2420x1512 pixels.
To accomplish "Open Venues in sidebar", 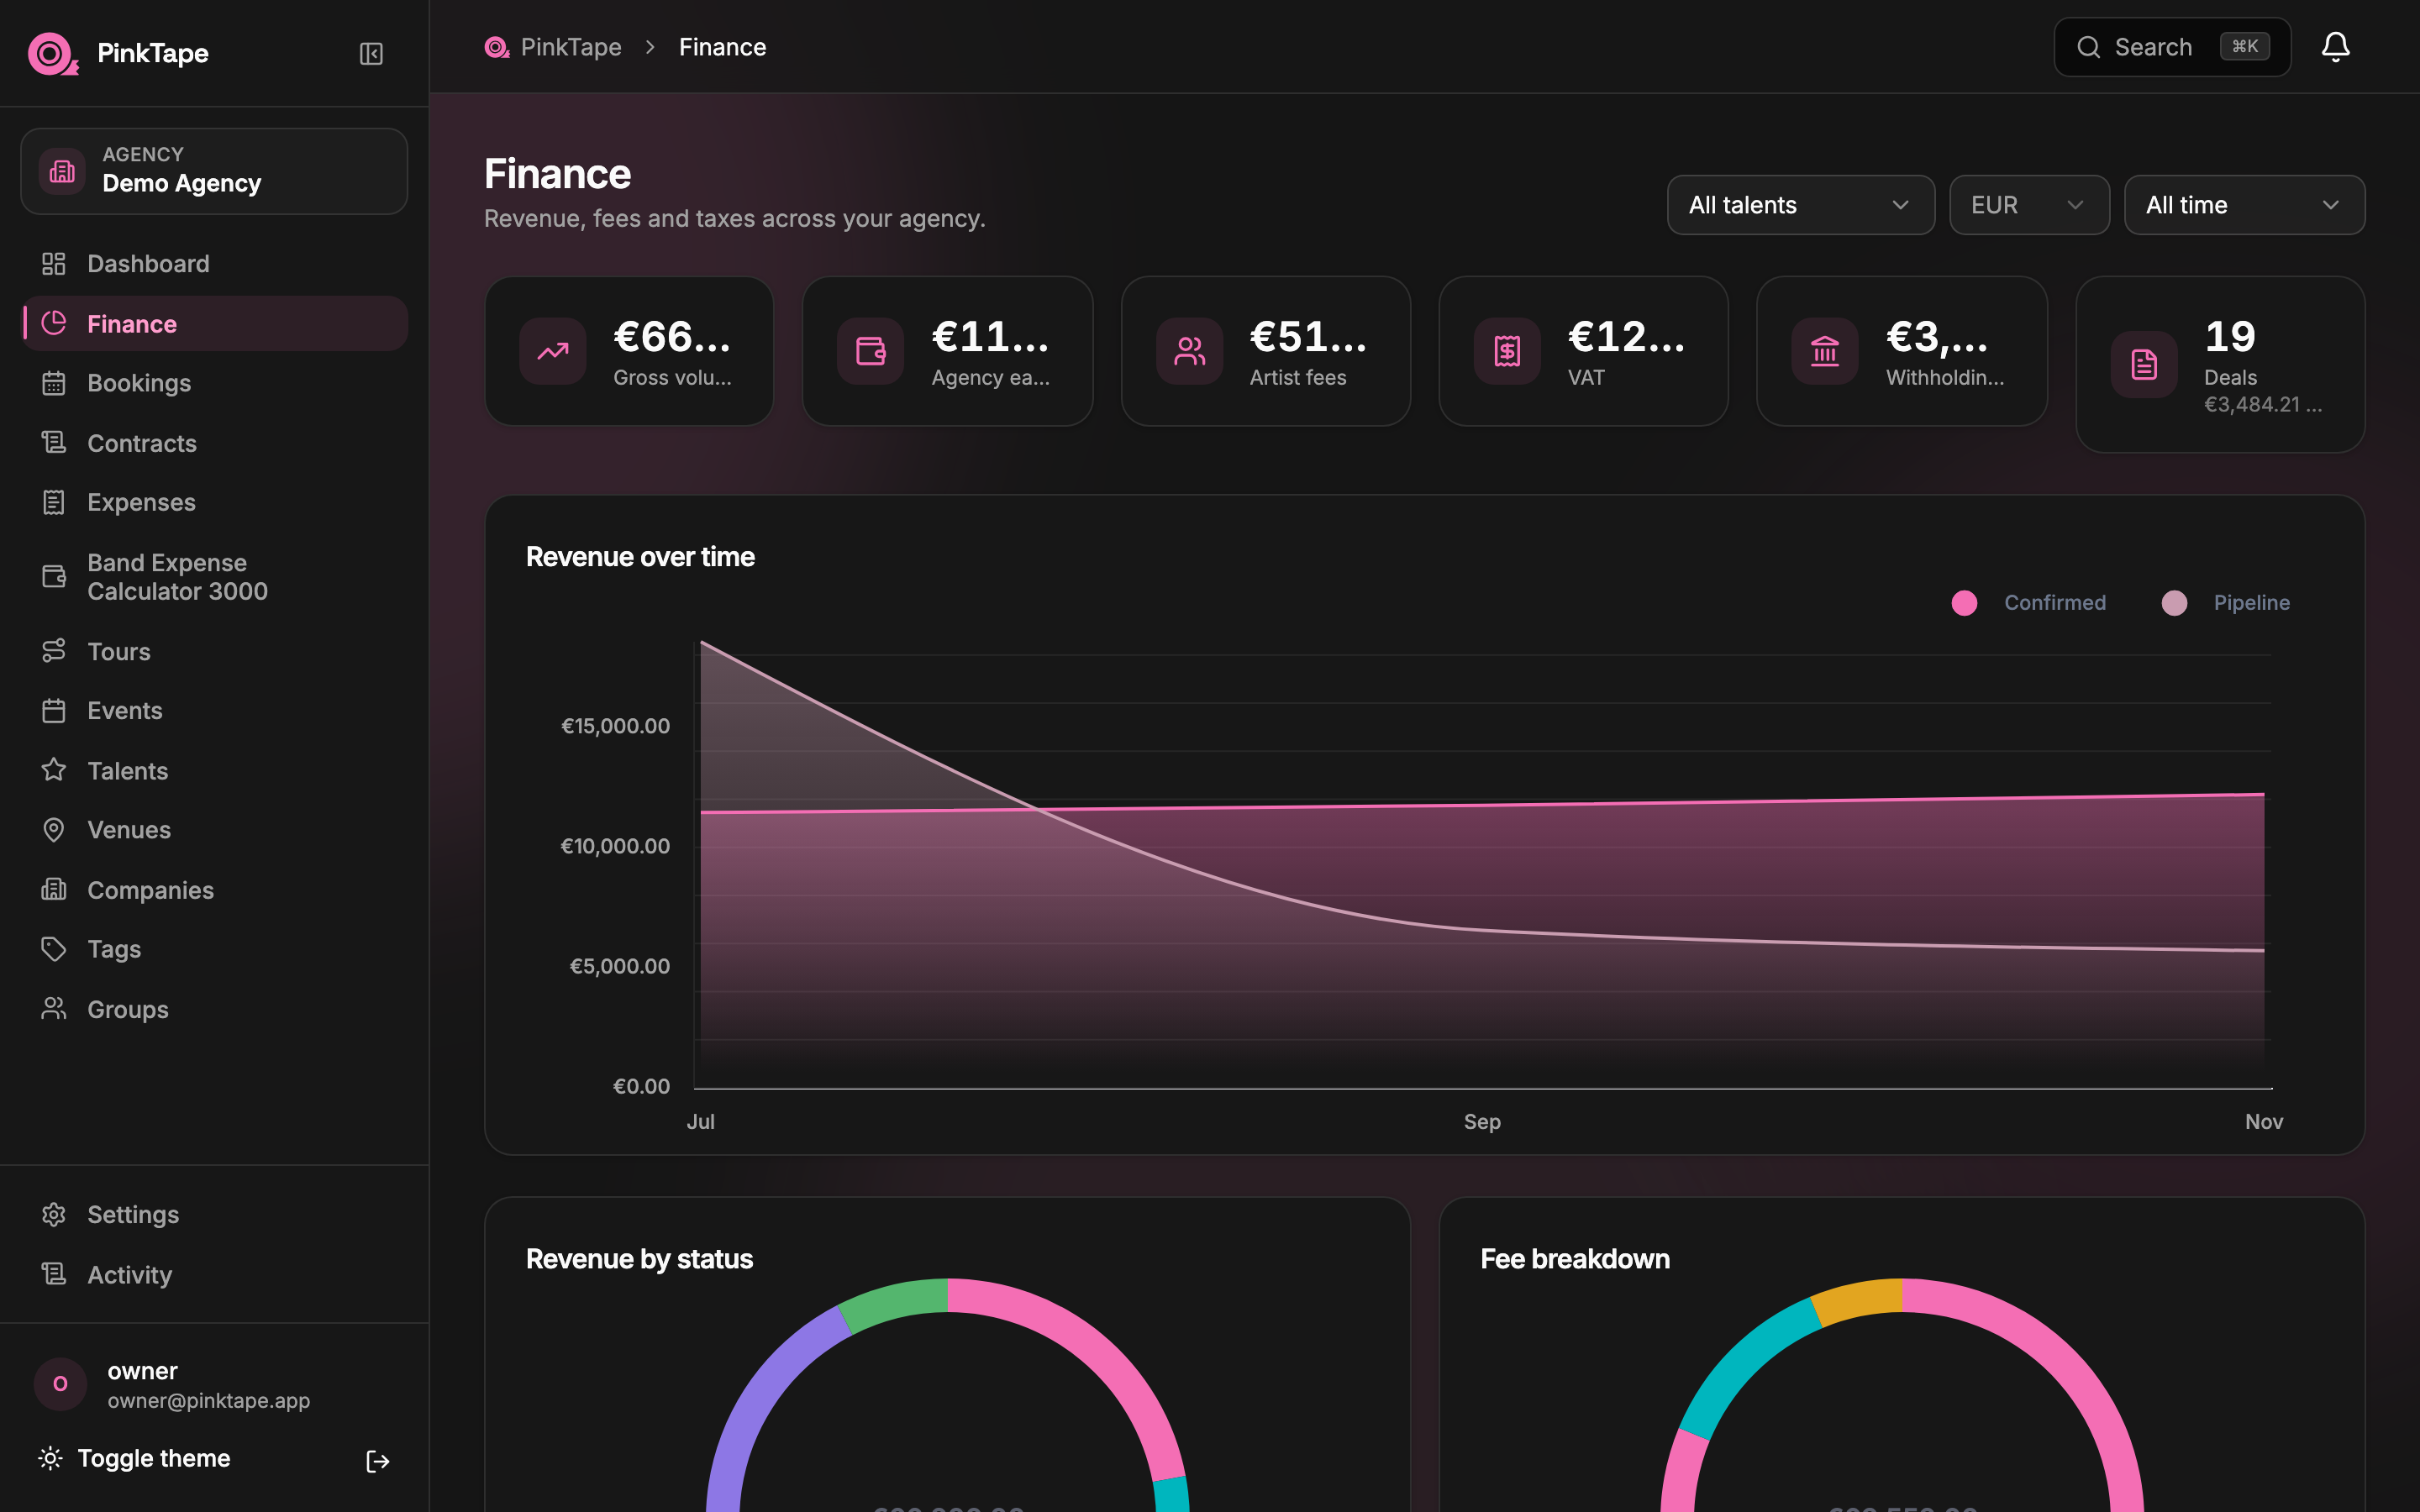I will [214, 830].
